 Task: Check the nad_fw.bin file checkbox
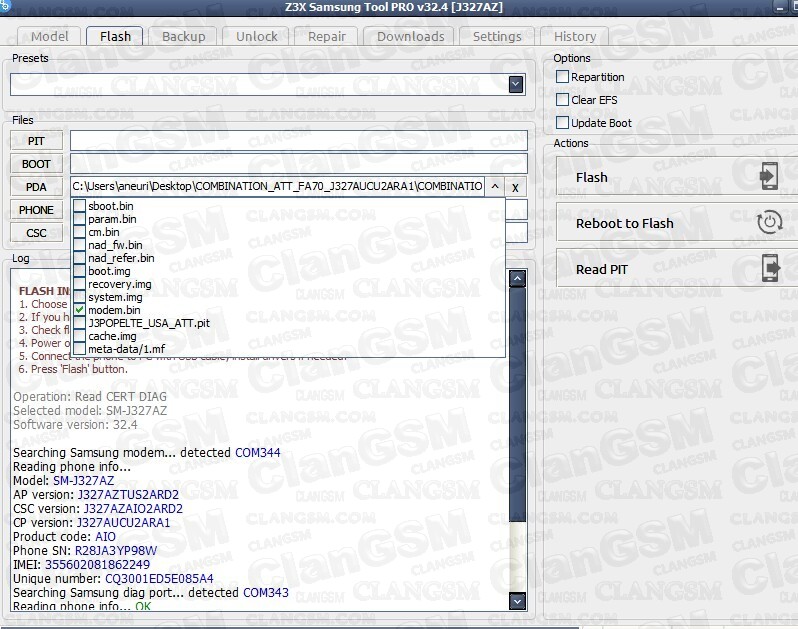pyautogui.click(x=79, y=245)
